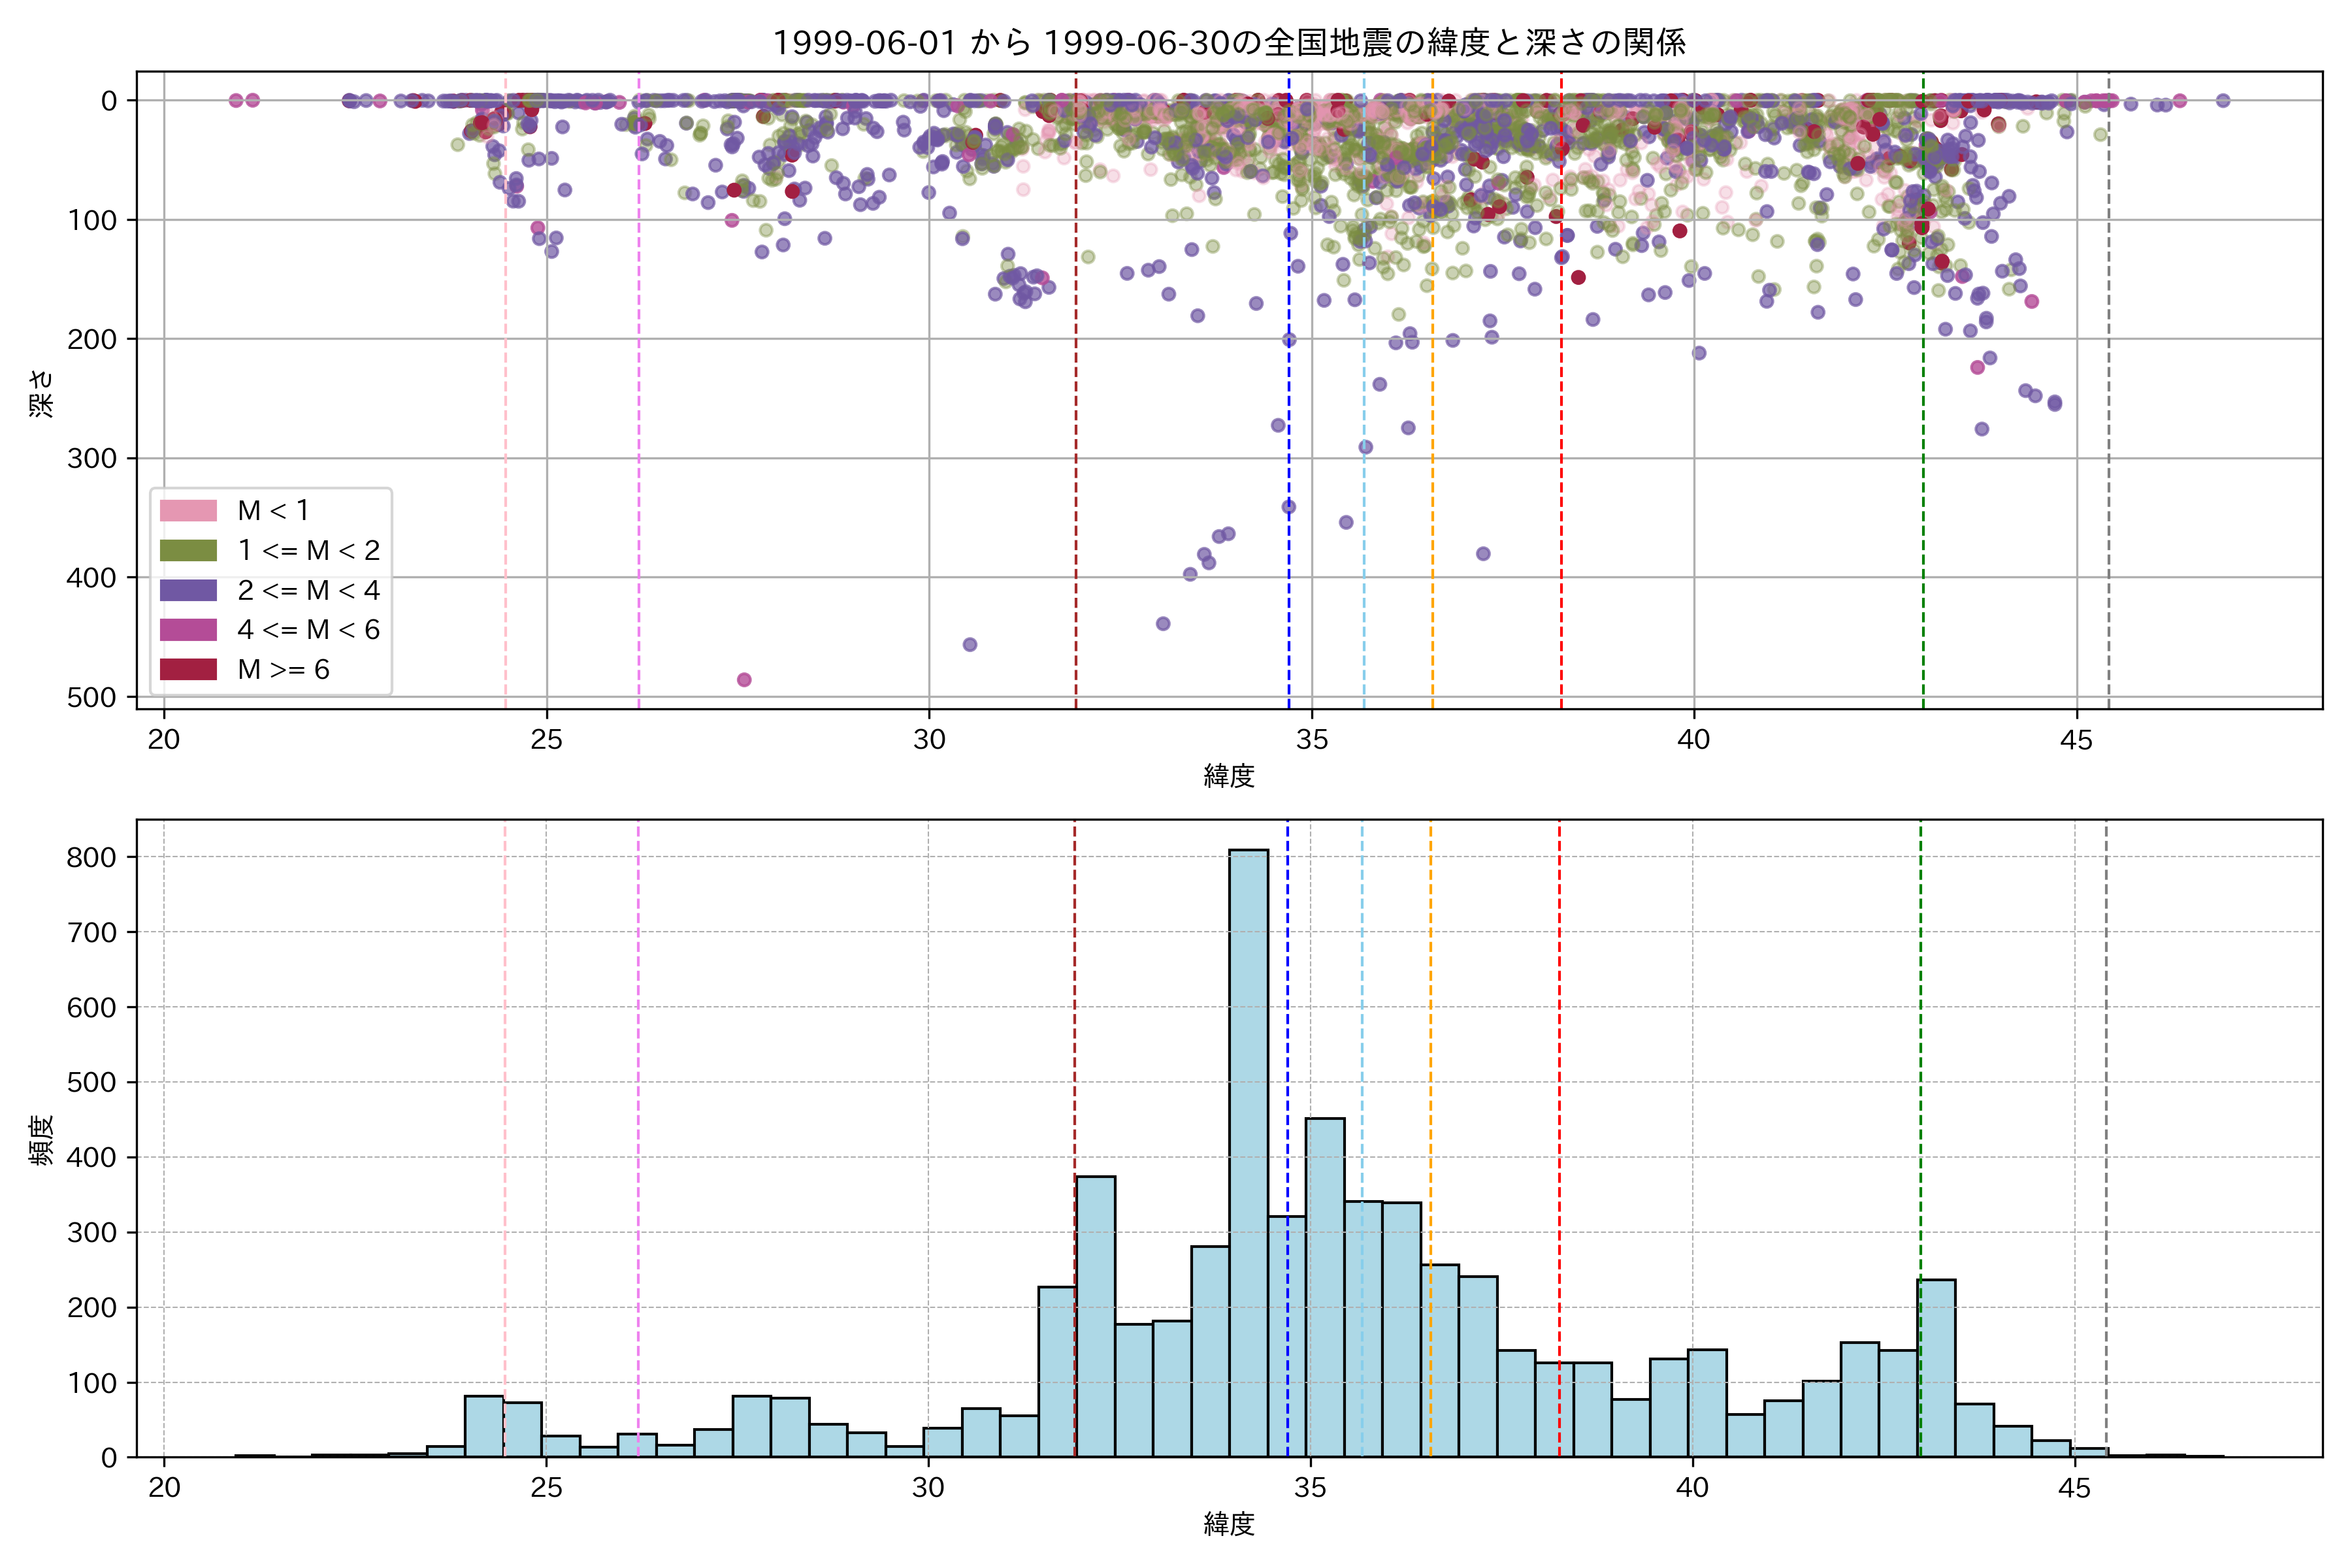Click the 800 tick label on histogram
The image size is (2352, 1568).
point(91,857)
